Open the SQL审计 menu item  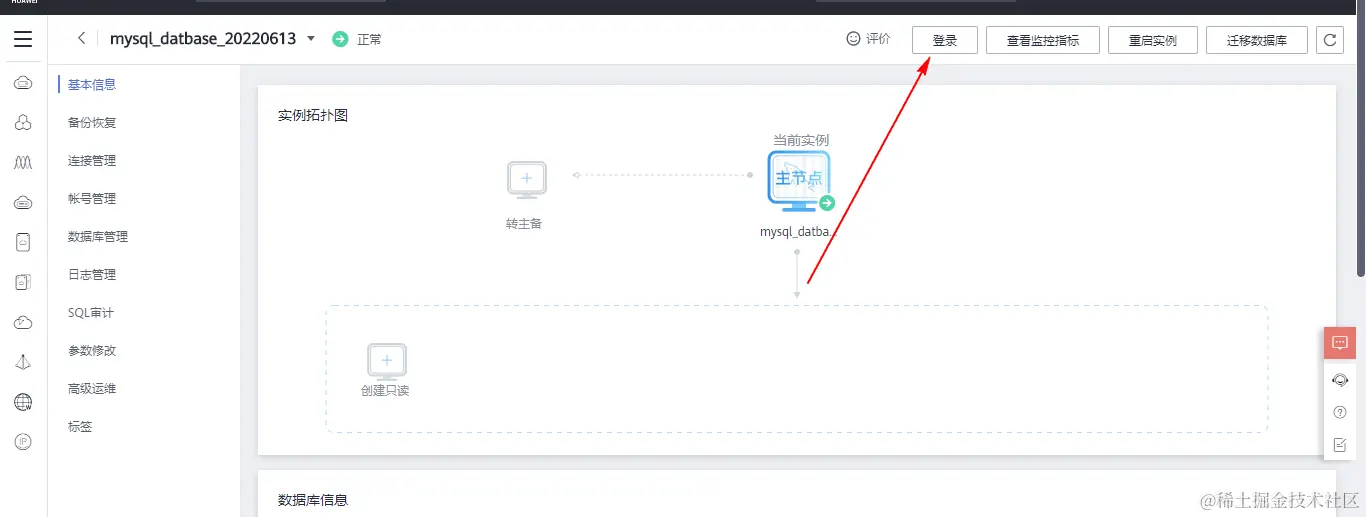point(91,313)
